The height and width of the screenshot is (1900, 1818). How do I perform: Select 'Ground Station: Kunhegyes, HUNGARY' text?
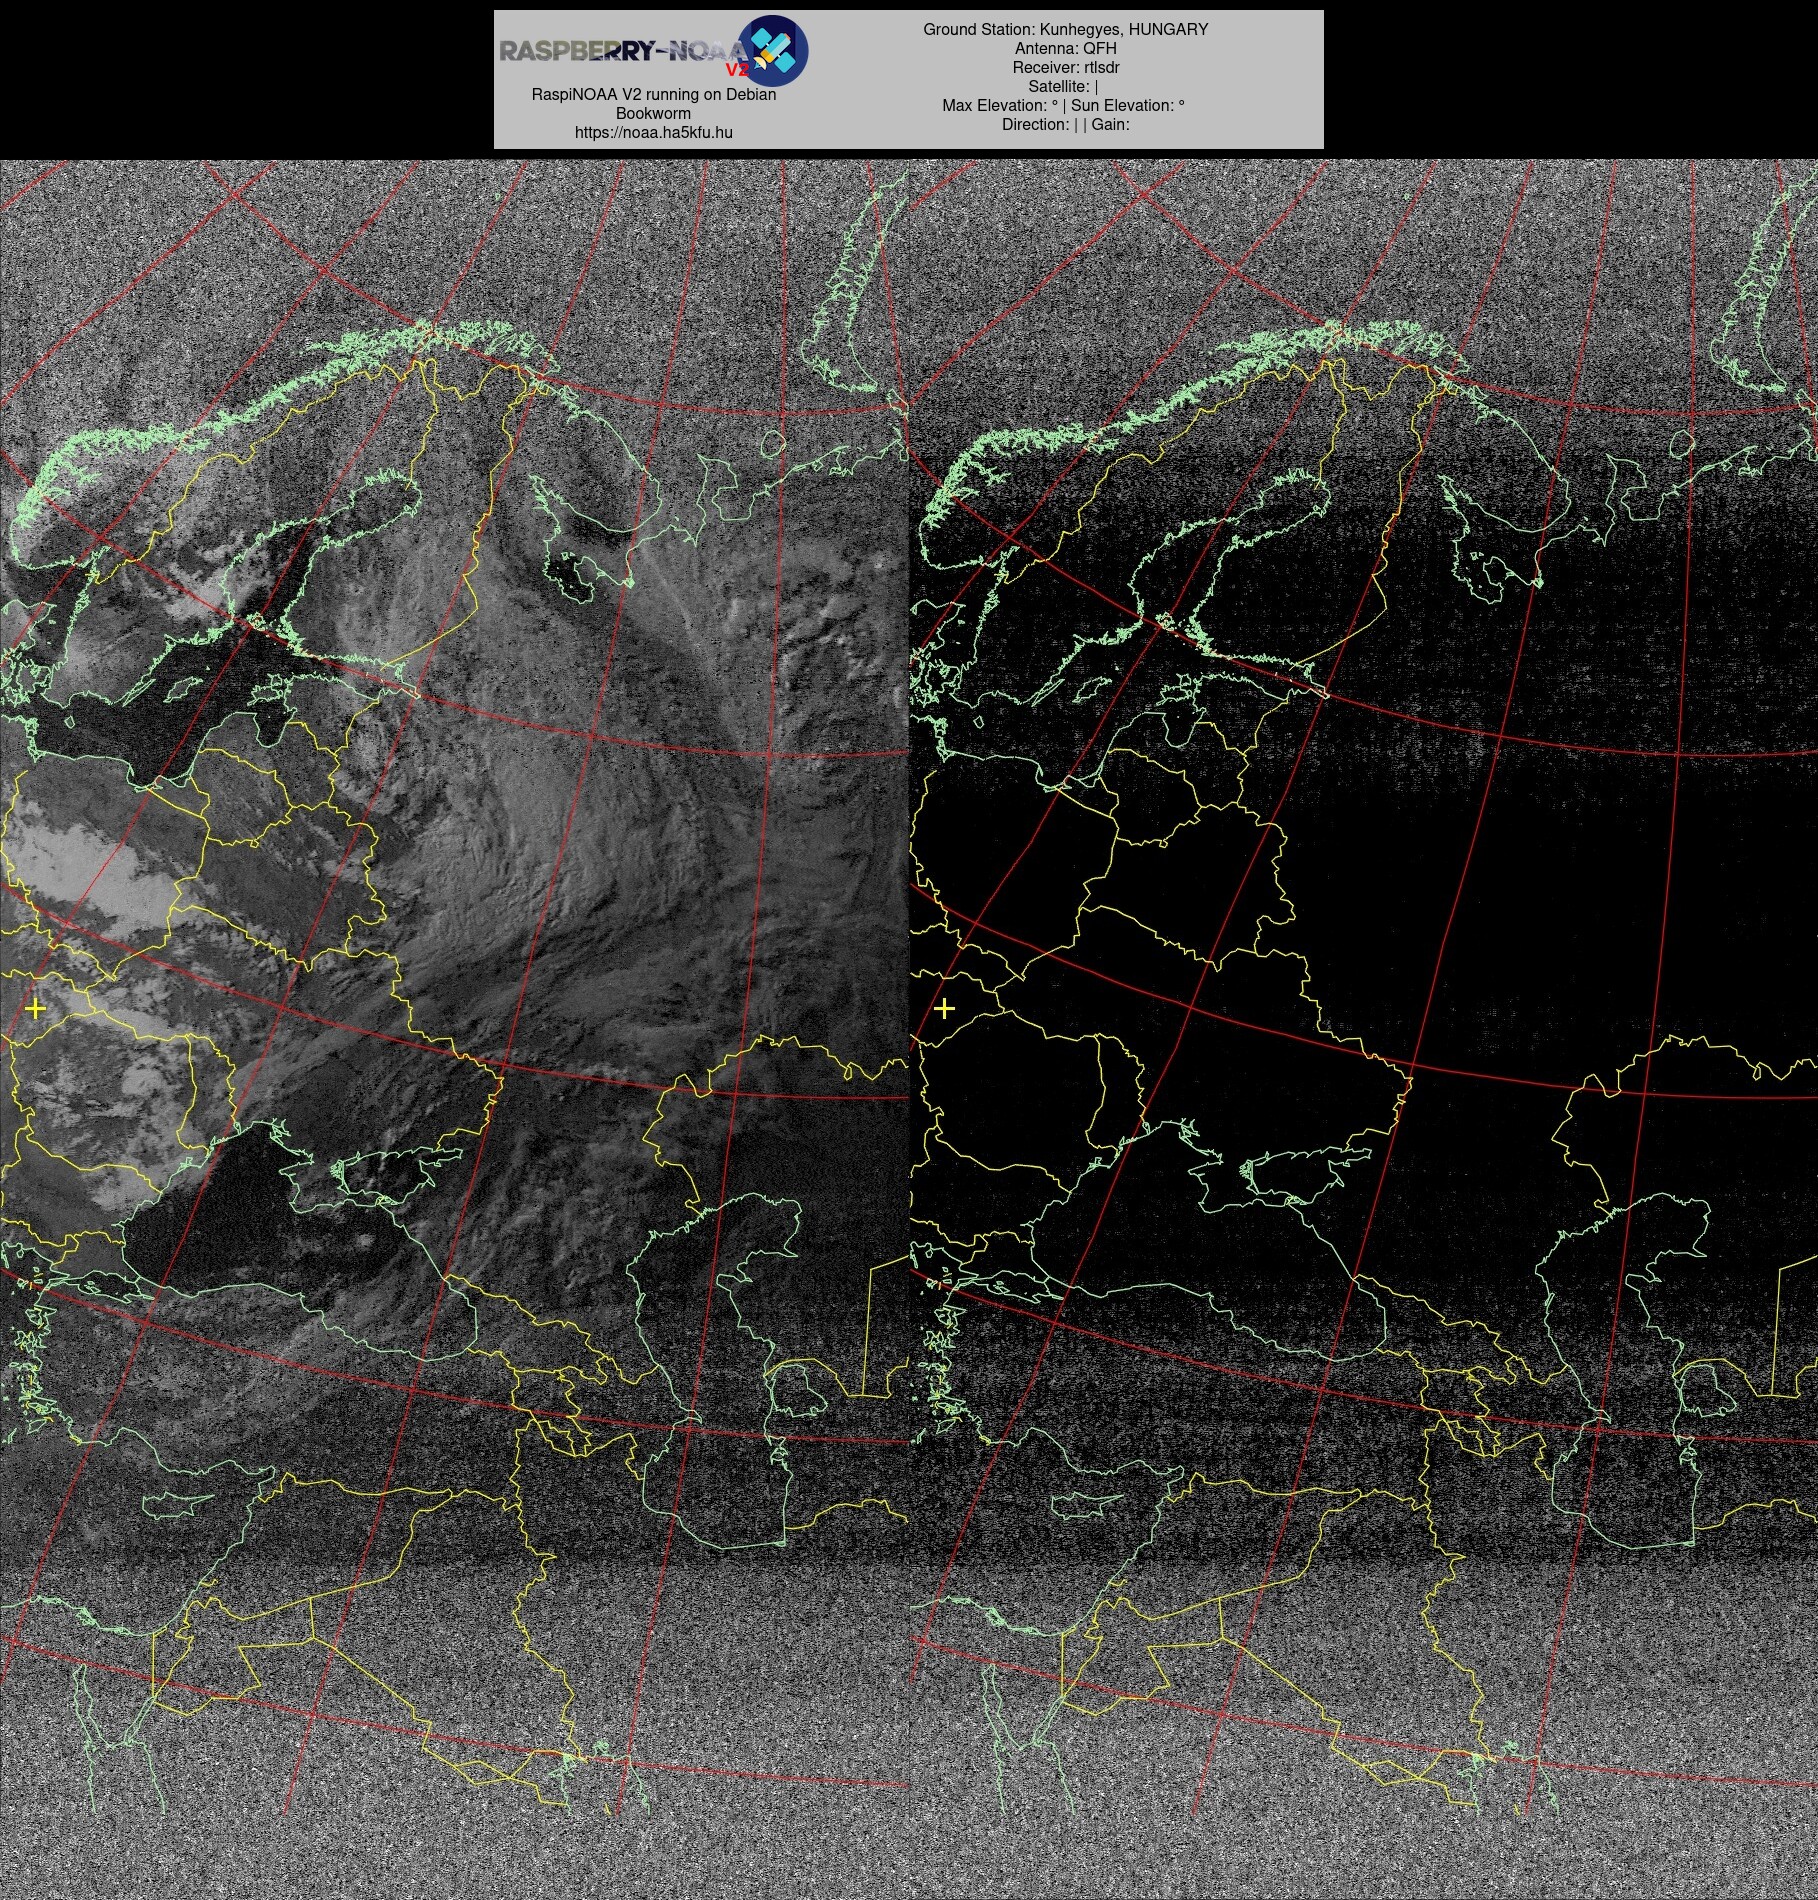tap(1065, 29)
